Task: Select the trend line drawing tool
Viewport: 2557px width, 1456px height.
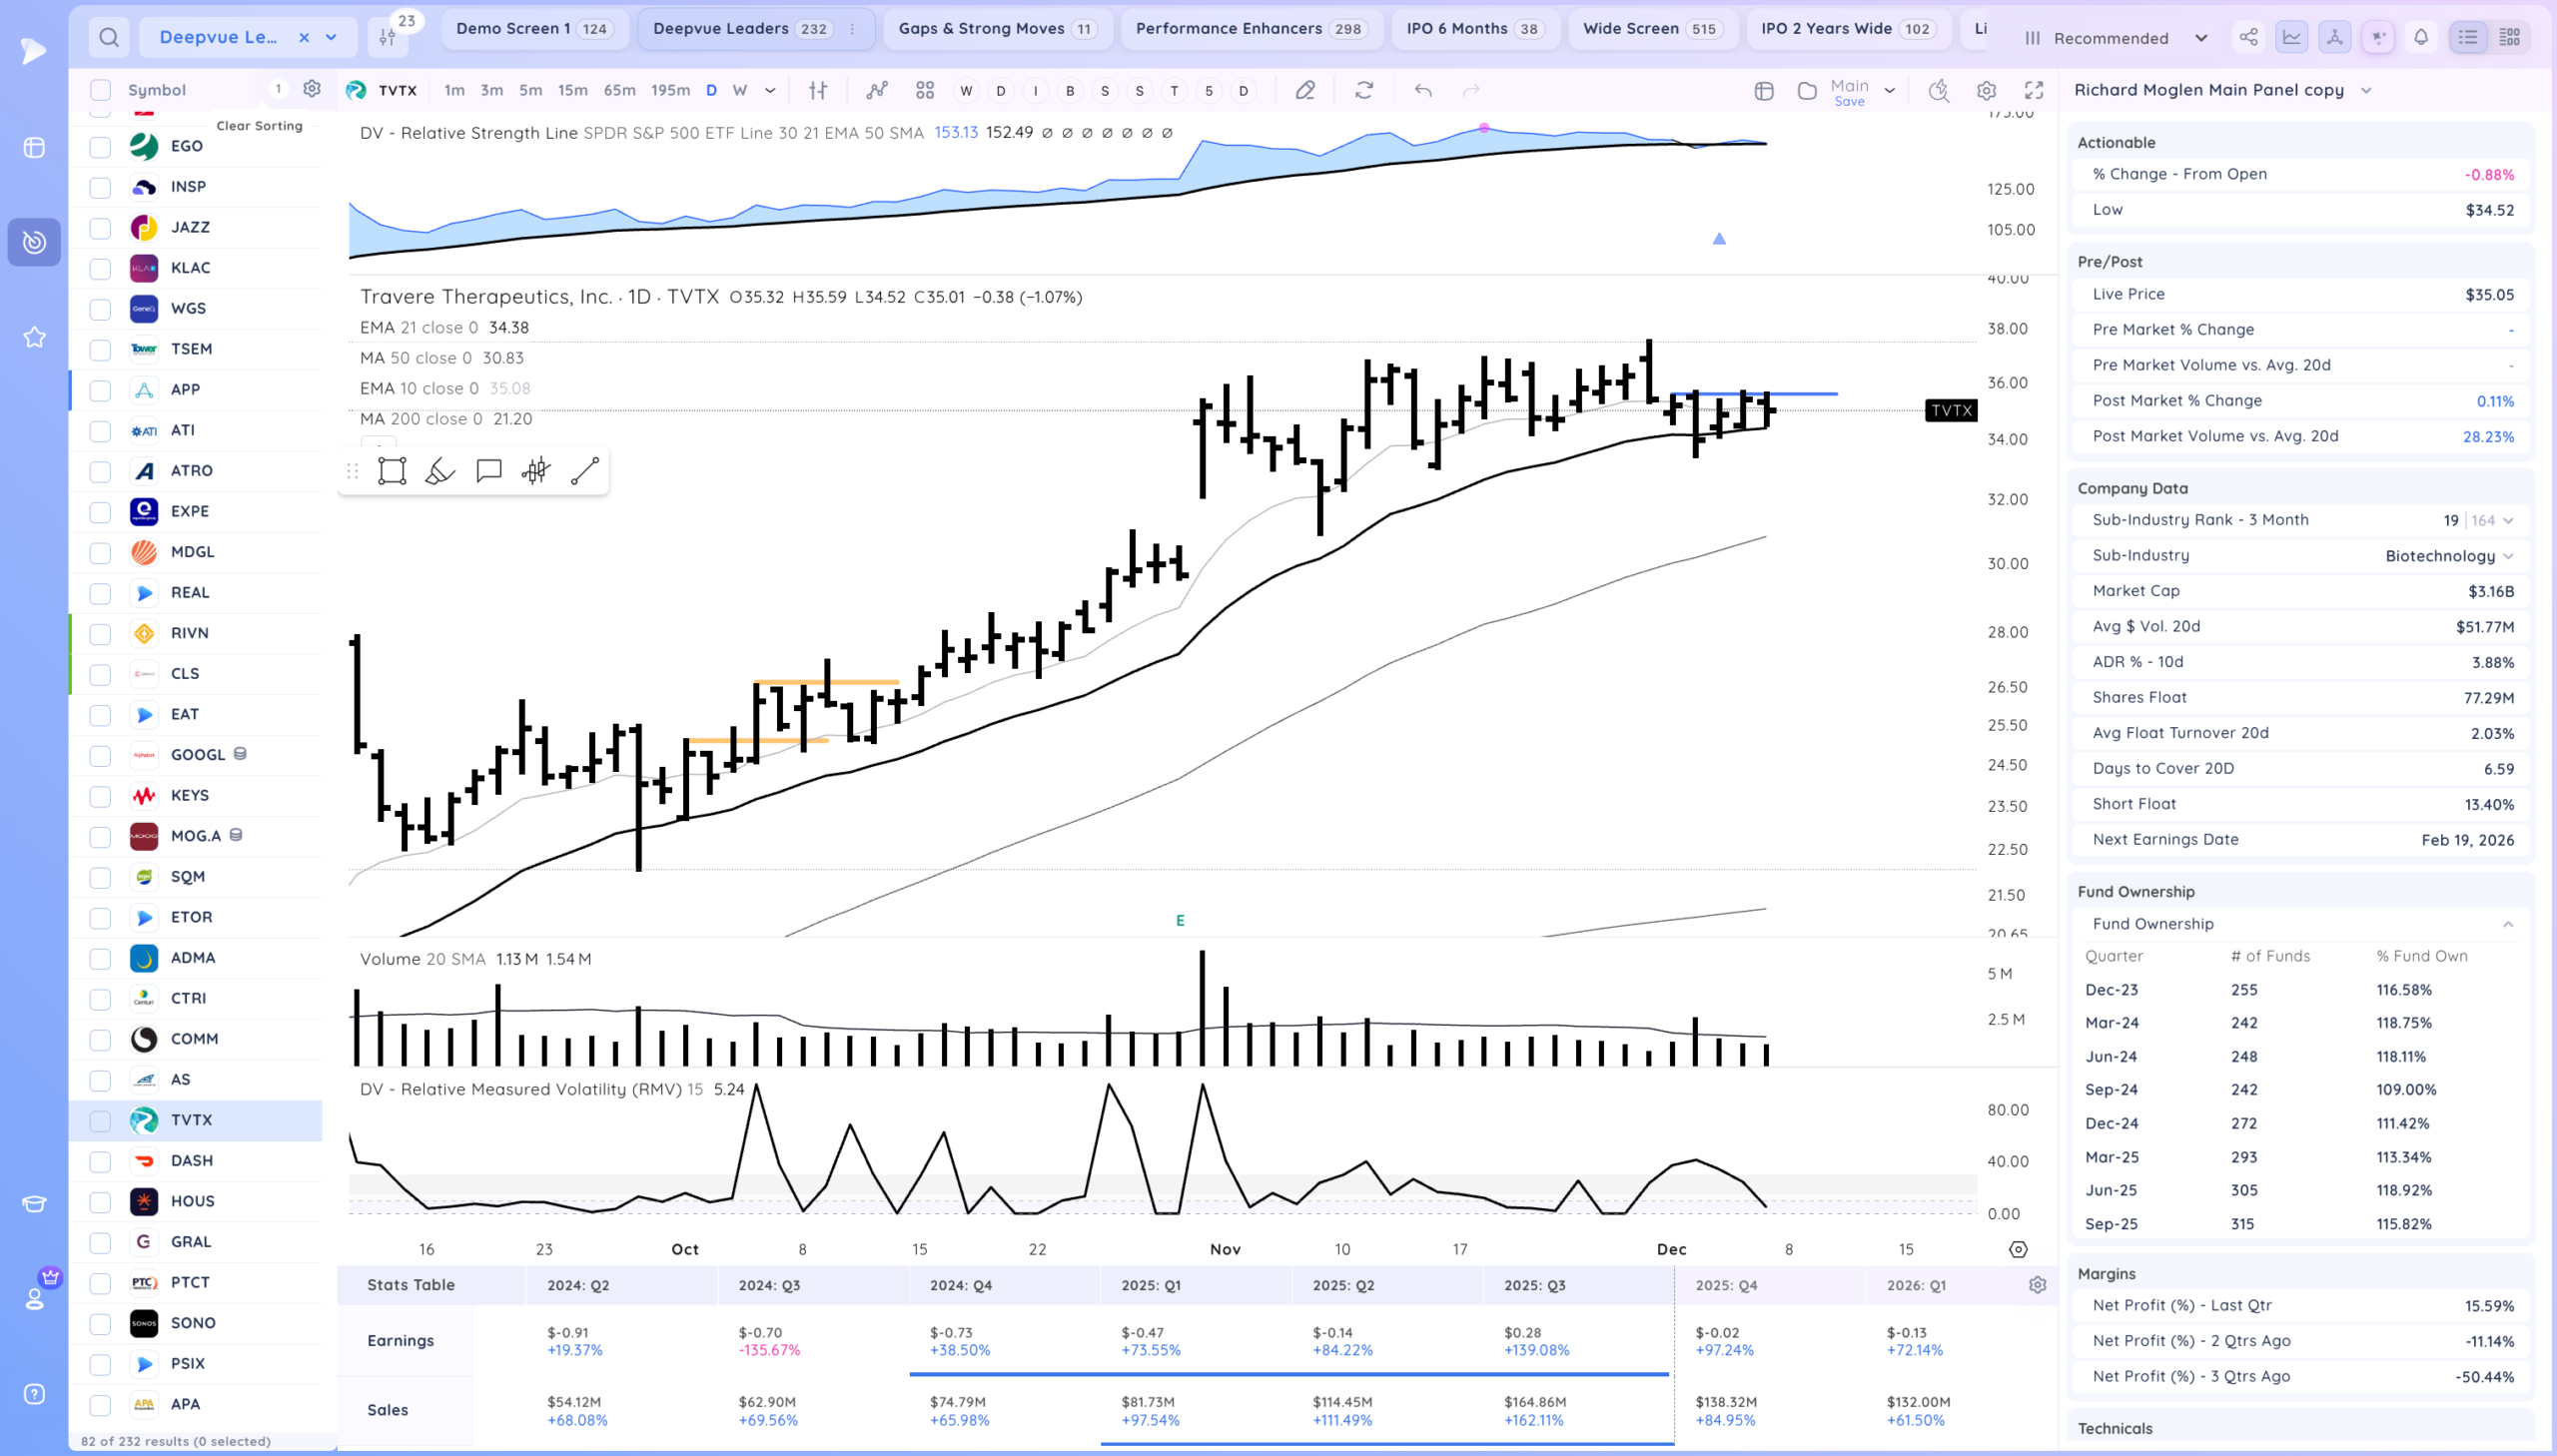Action: (584, 471)
